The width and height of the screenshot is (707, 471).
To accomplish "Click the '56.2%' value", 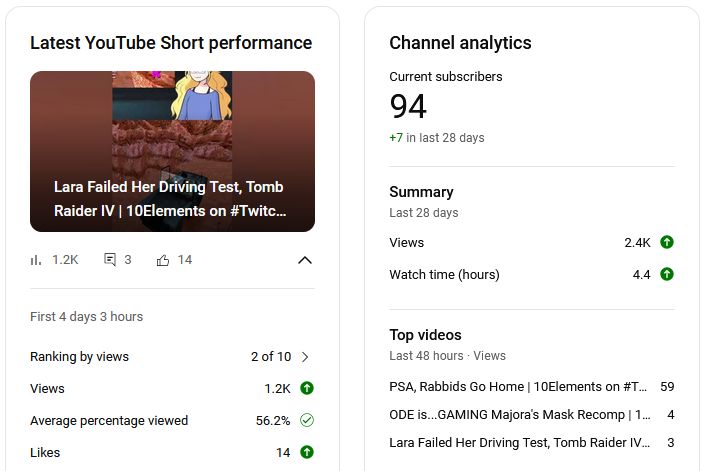I will 273,421.
